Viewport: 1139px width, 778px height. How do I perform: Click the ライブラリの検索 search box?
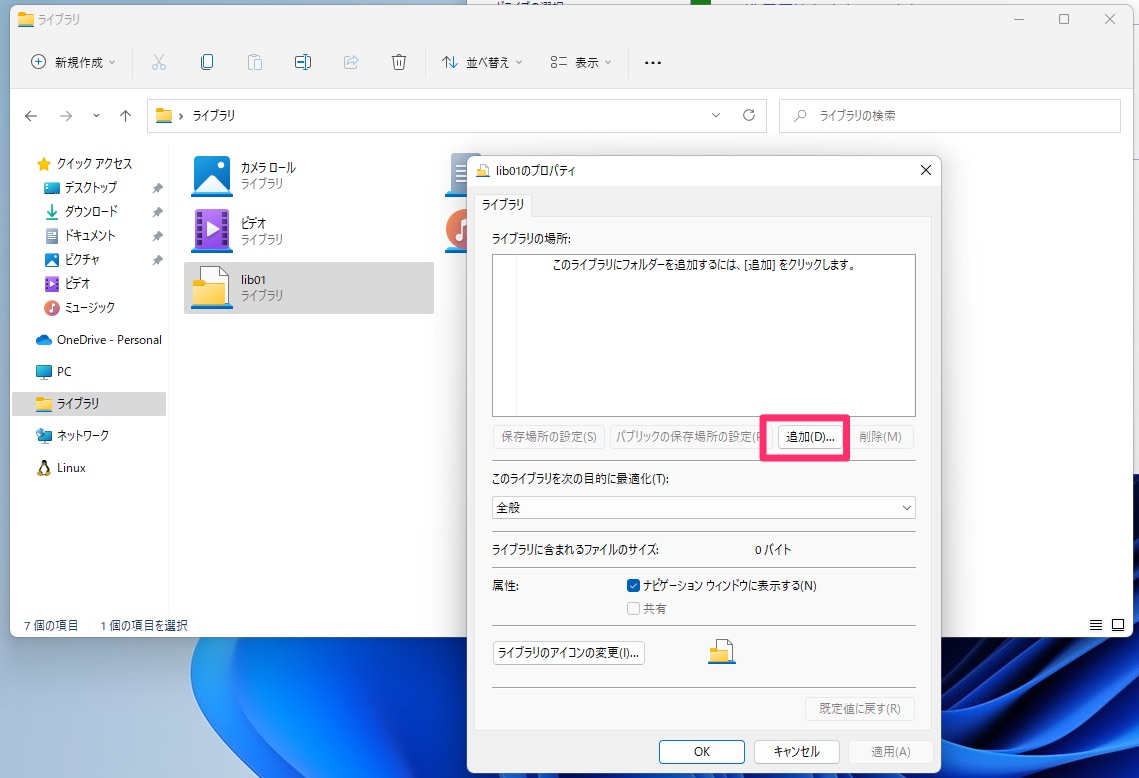click(949, 116)
